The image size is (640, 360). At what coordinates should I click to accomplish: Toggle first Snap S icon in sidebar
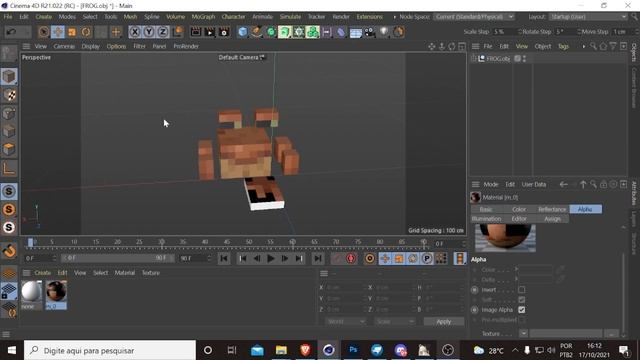(9, 191)
